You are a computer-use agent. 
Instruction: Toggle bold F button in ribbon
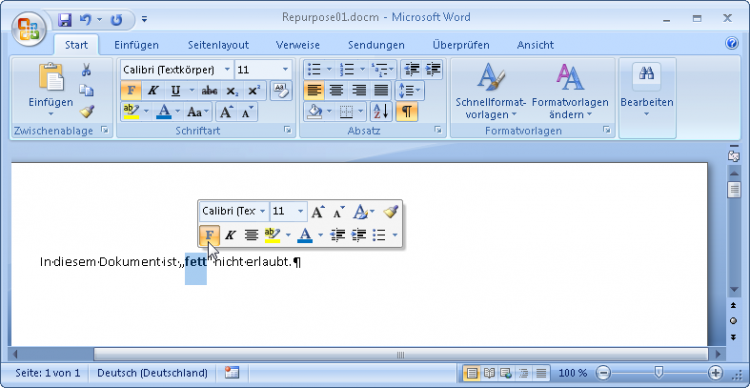click(x=131, y=91)
